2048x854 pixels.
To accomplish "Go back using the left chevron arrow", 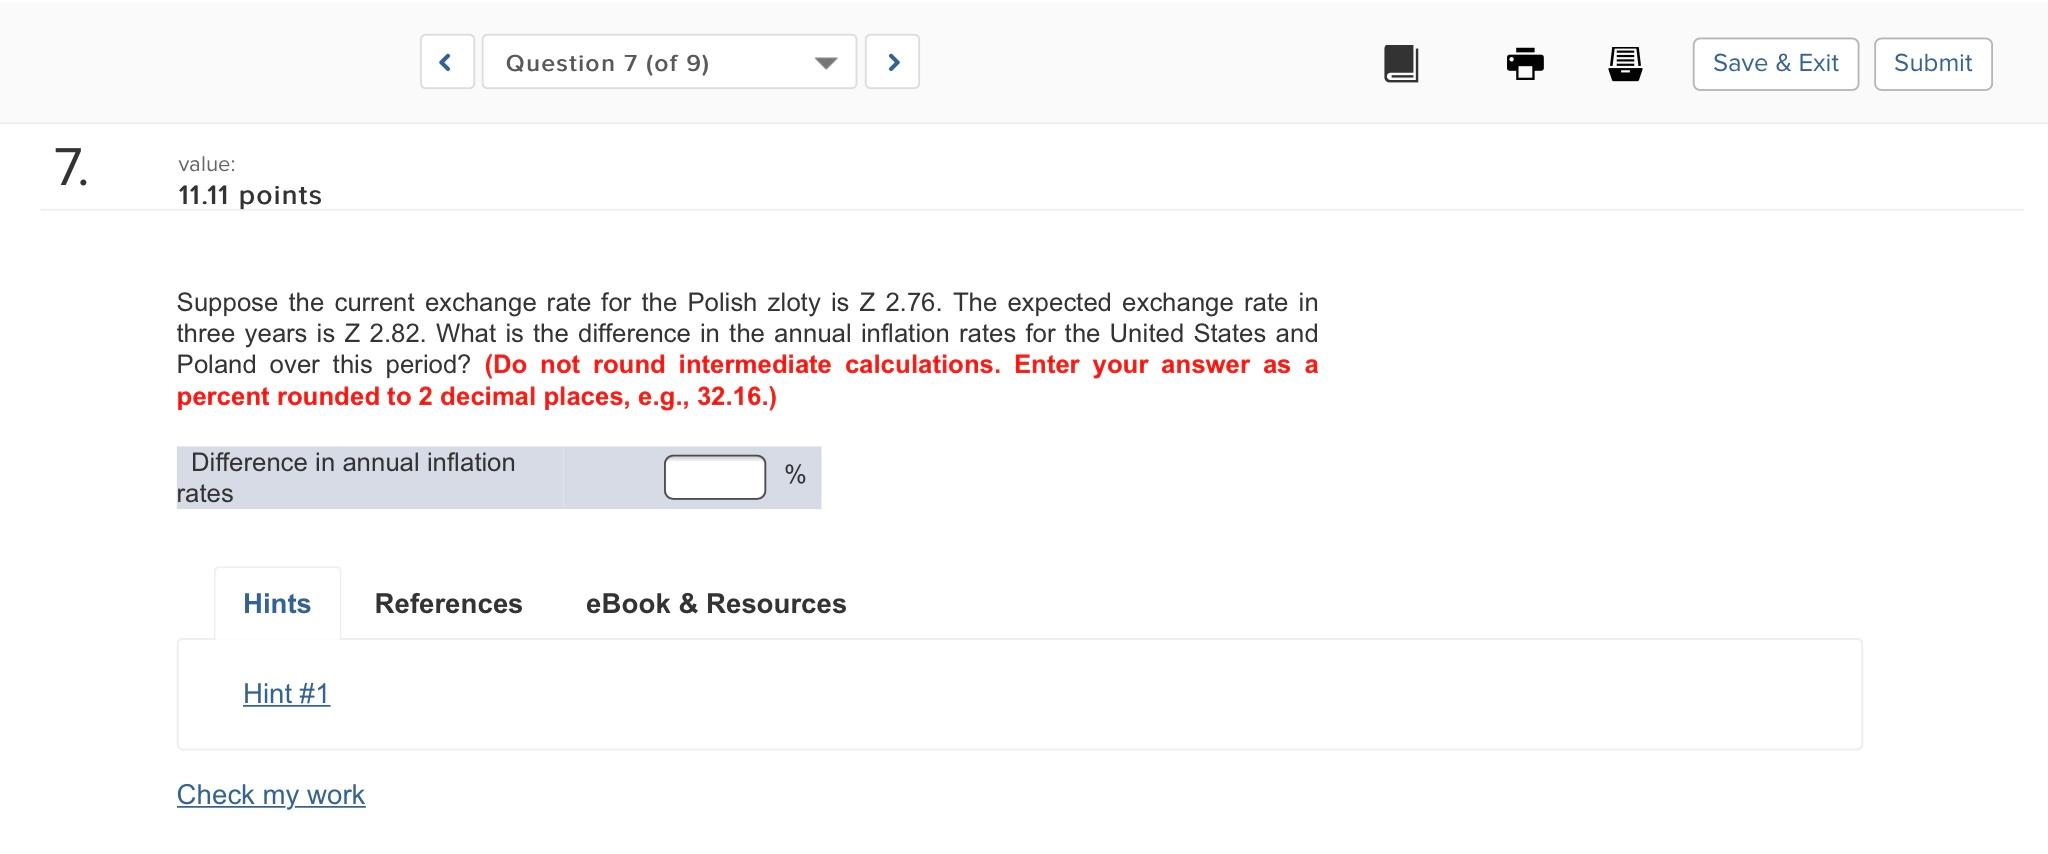I will pos(446,61).
